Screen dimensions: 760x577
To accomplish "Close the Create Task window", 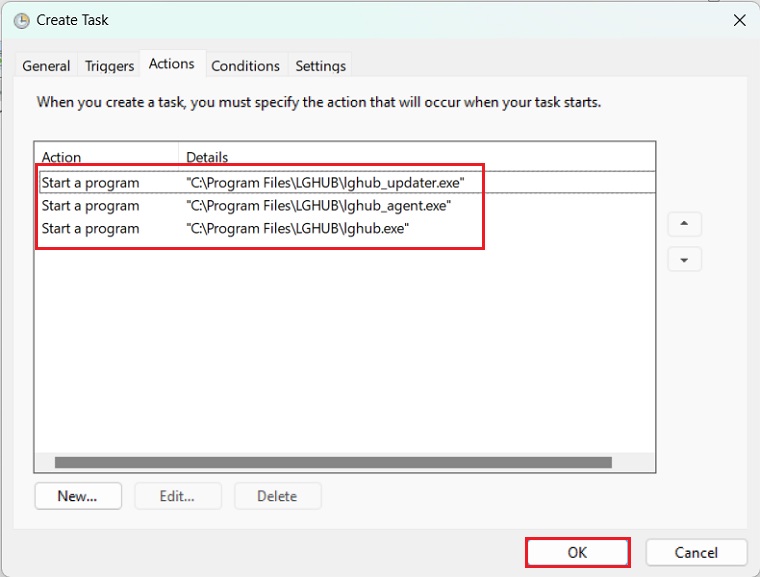I will 739,20.
